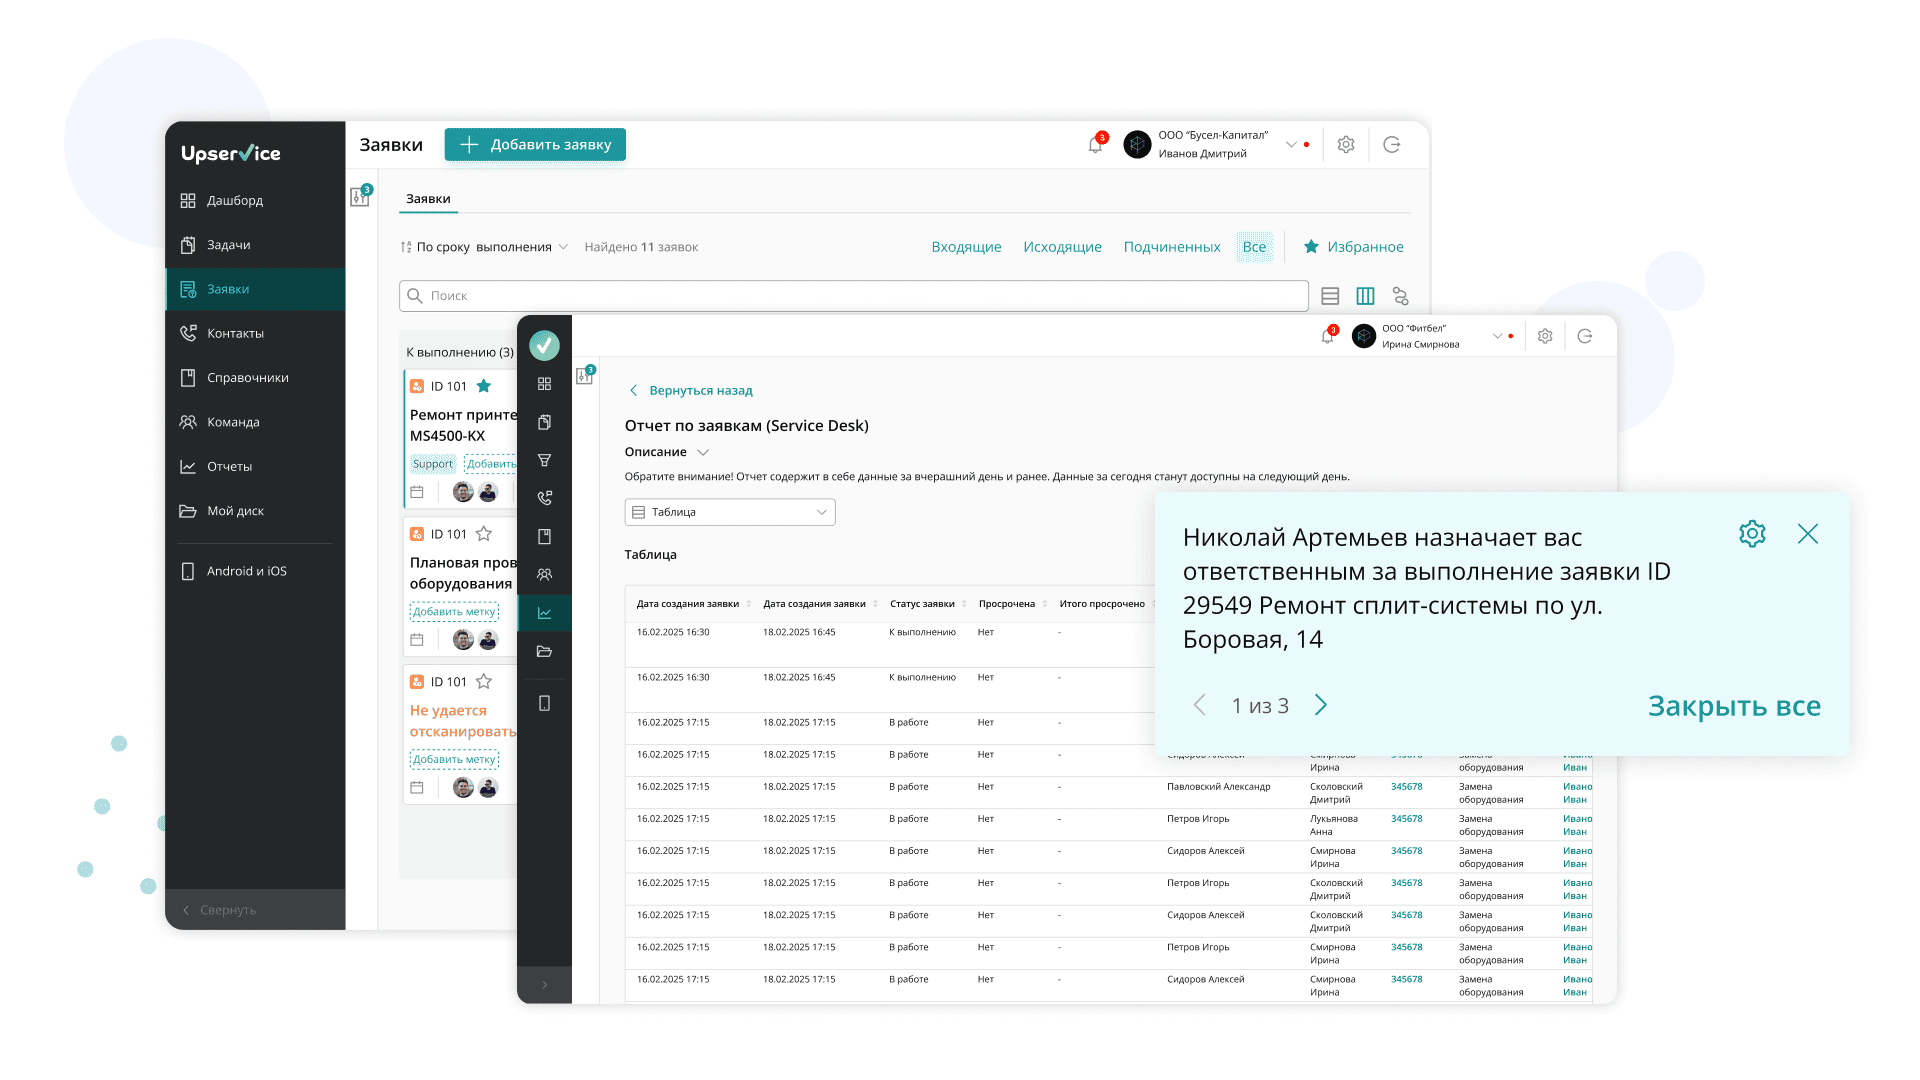
Task: Open notification settings gear in popup
Action: [1752, 534]
